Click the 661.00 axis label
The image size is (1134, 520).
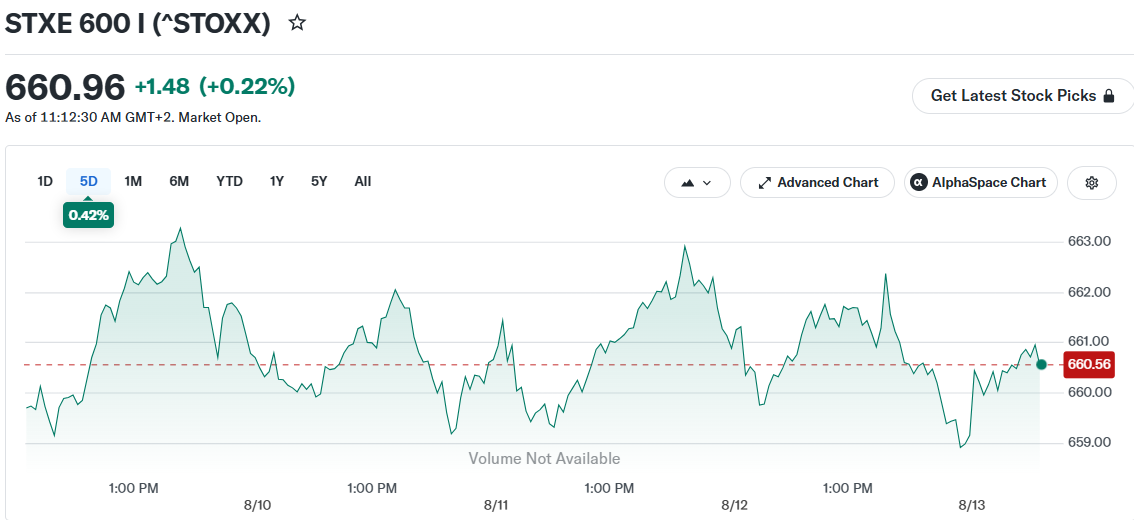click(x=1089, y=341)
